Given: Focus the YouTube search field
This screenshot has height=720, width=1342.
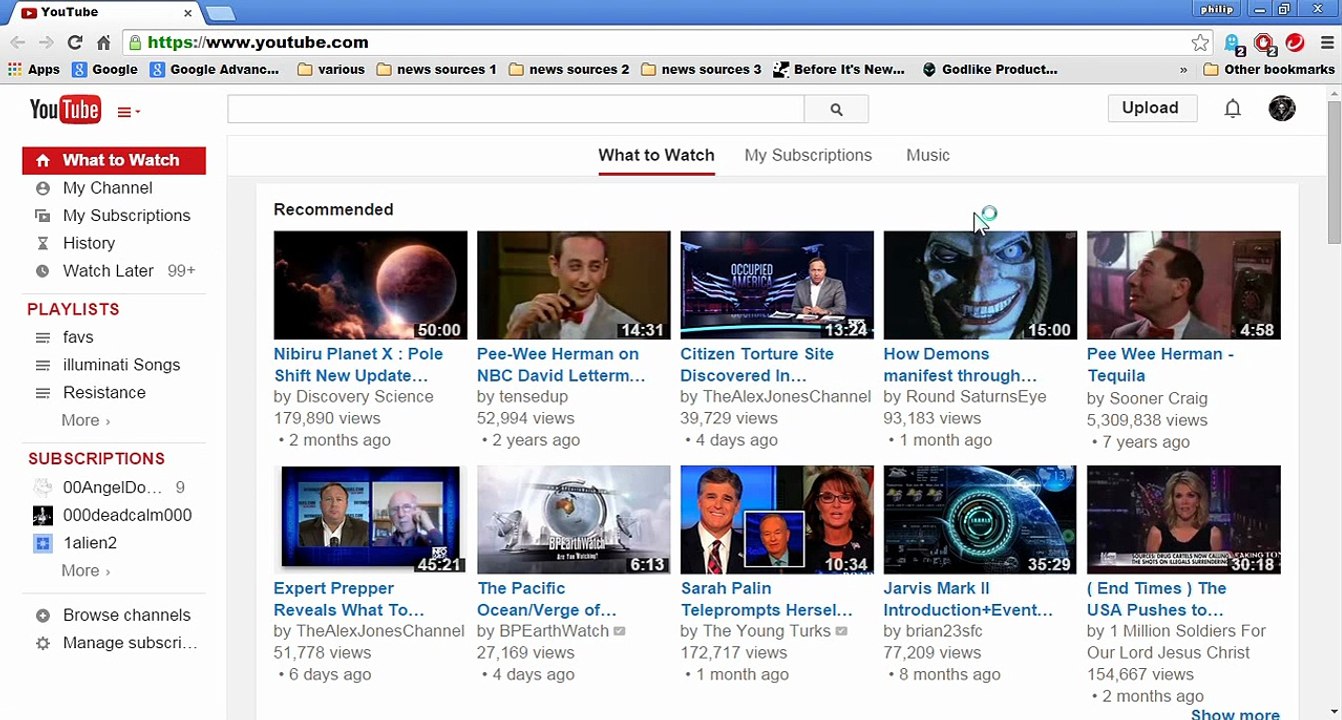Looking at the screenshot, I should [x=516, y=109].
